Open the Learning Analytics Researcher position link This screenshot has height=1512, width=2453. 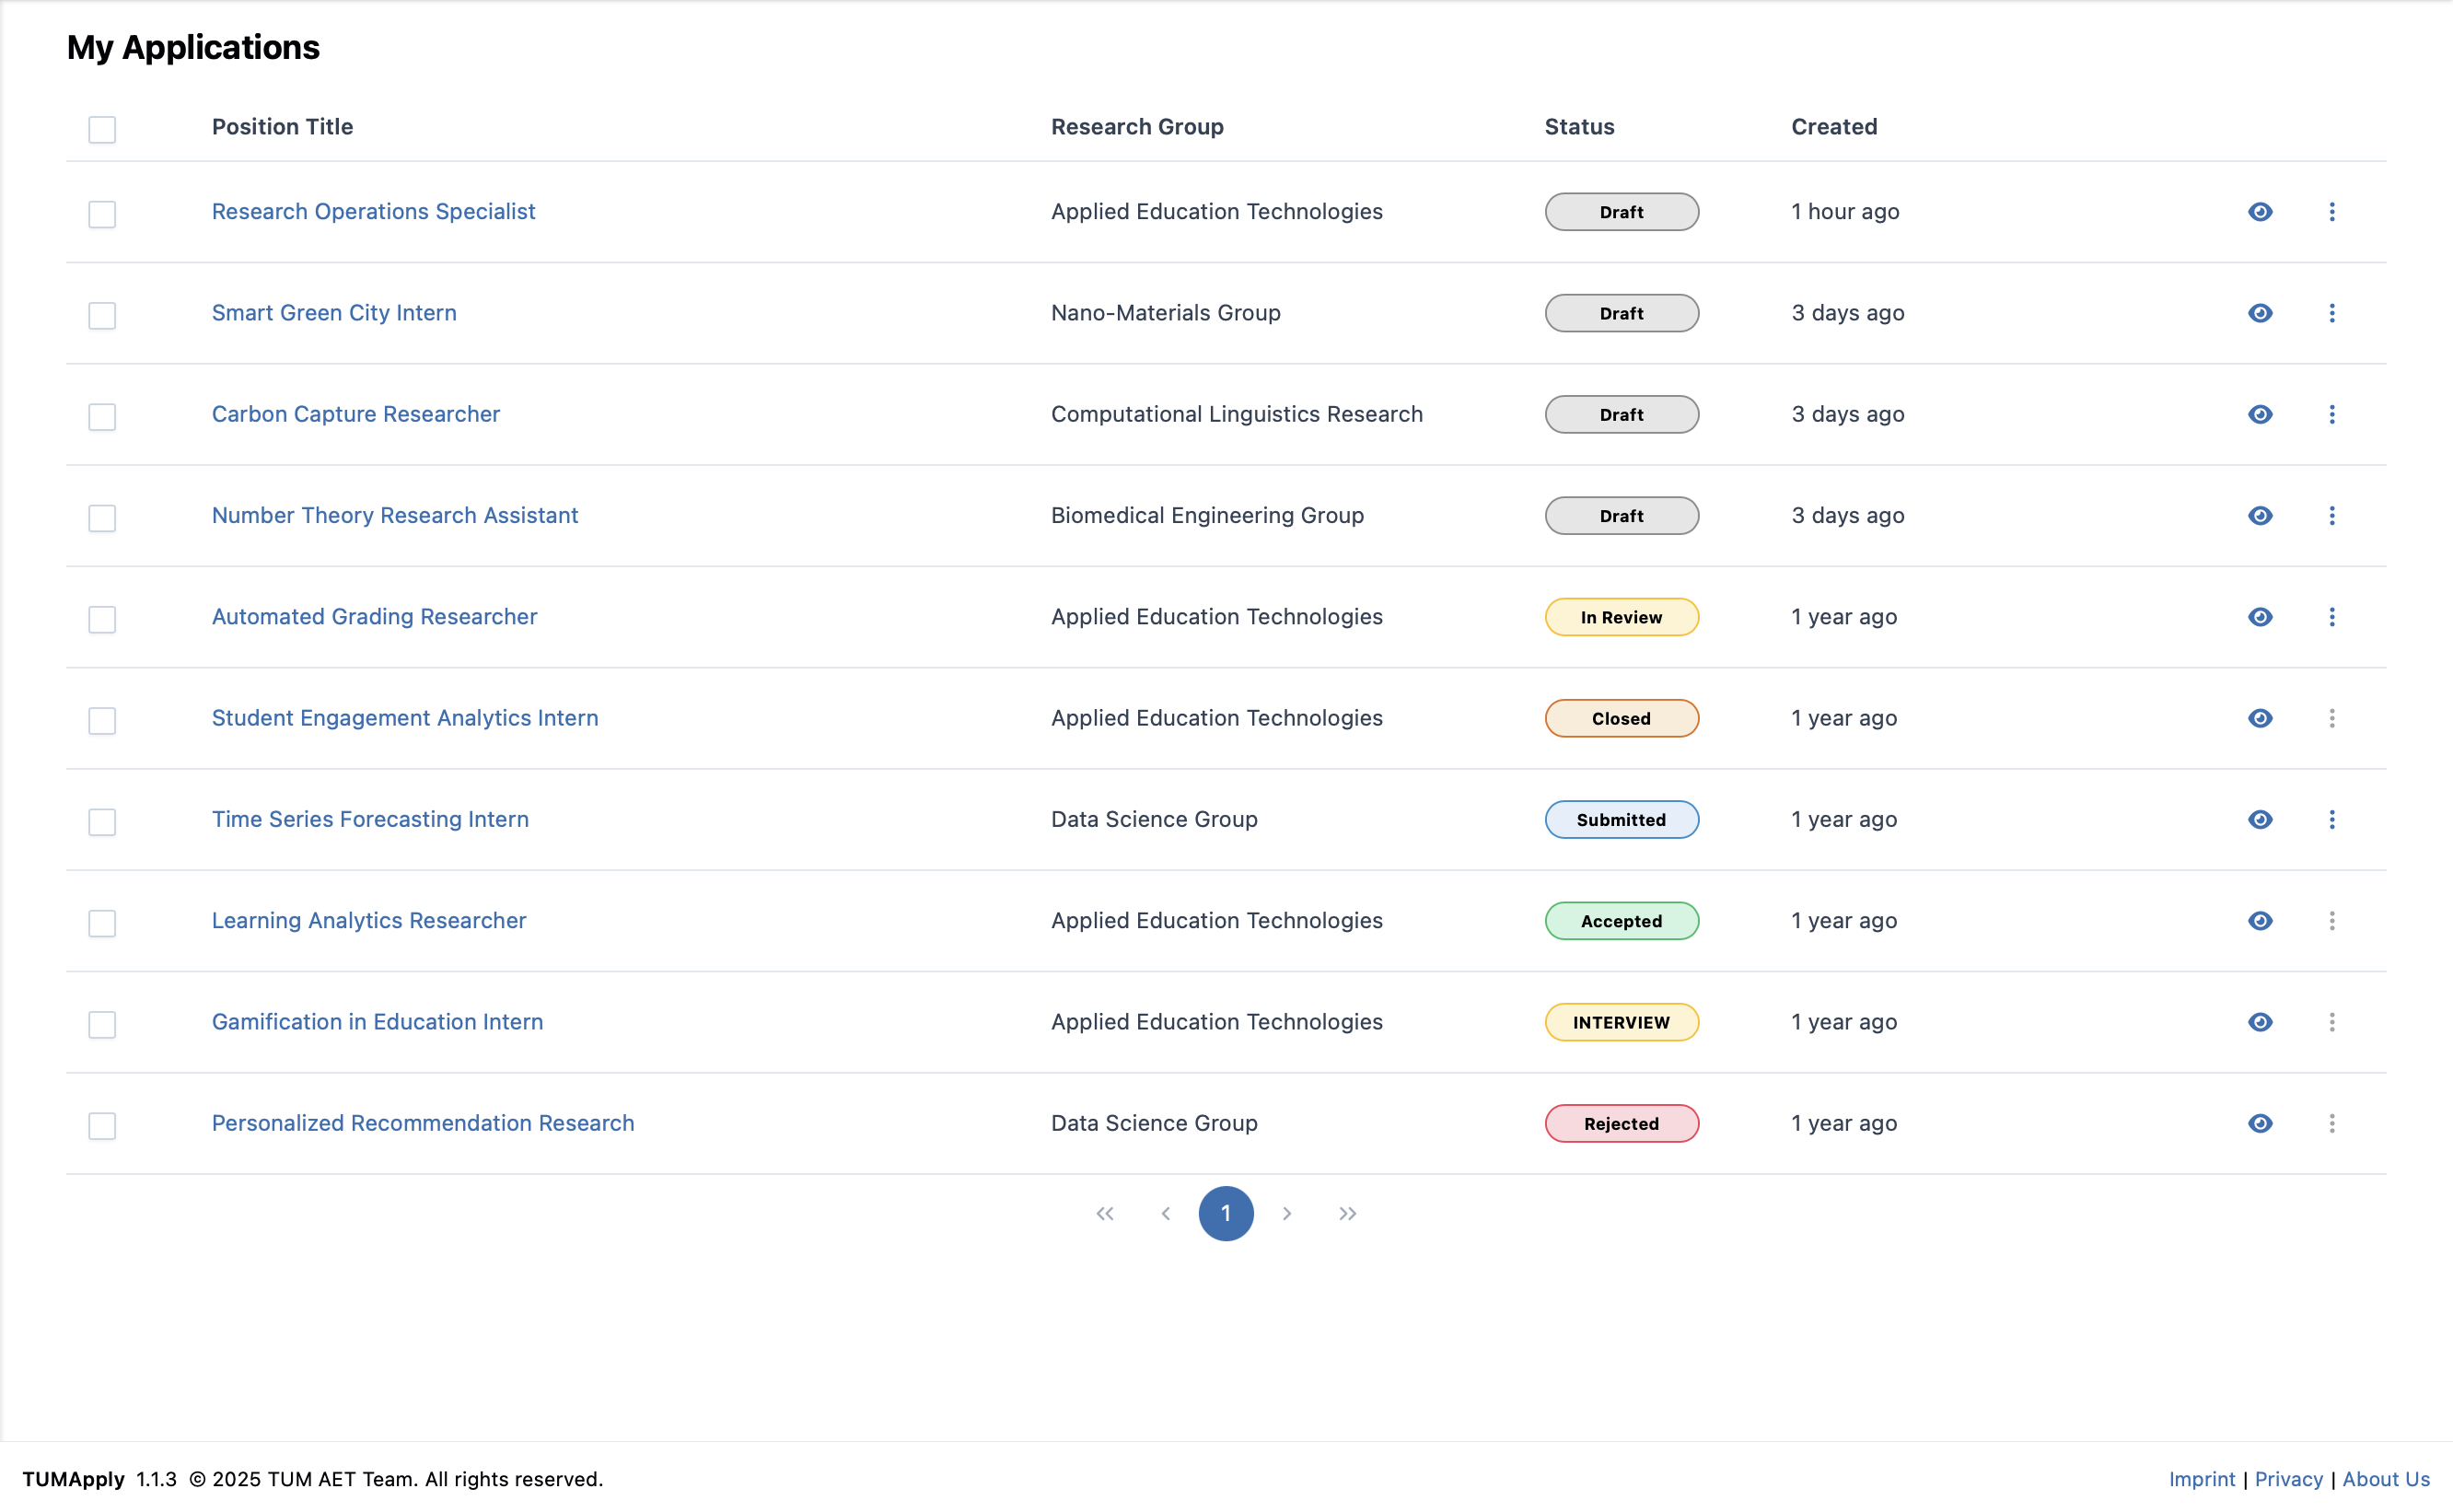368,920
